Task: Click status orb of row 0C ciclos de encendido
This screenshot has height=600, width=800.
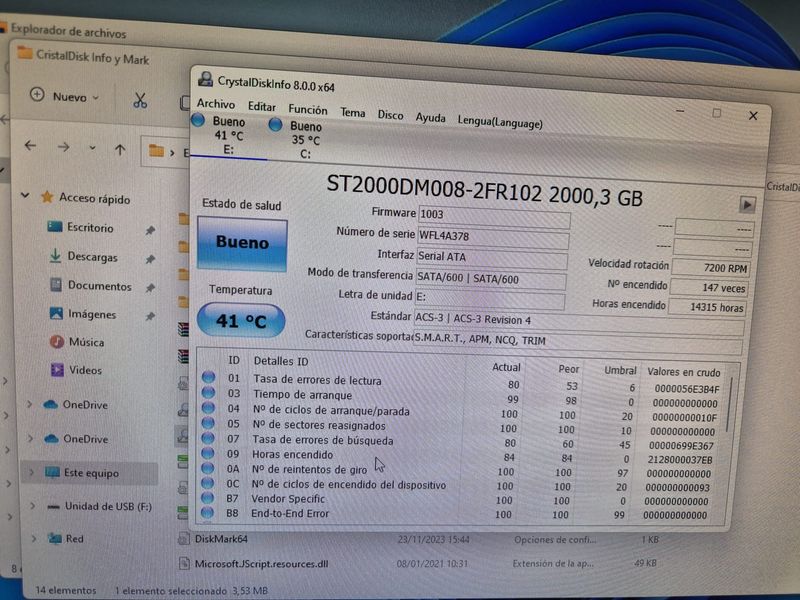Action: pos(207,482)
